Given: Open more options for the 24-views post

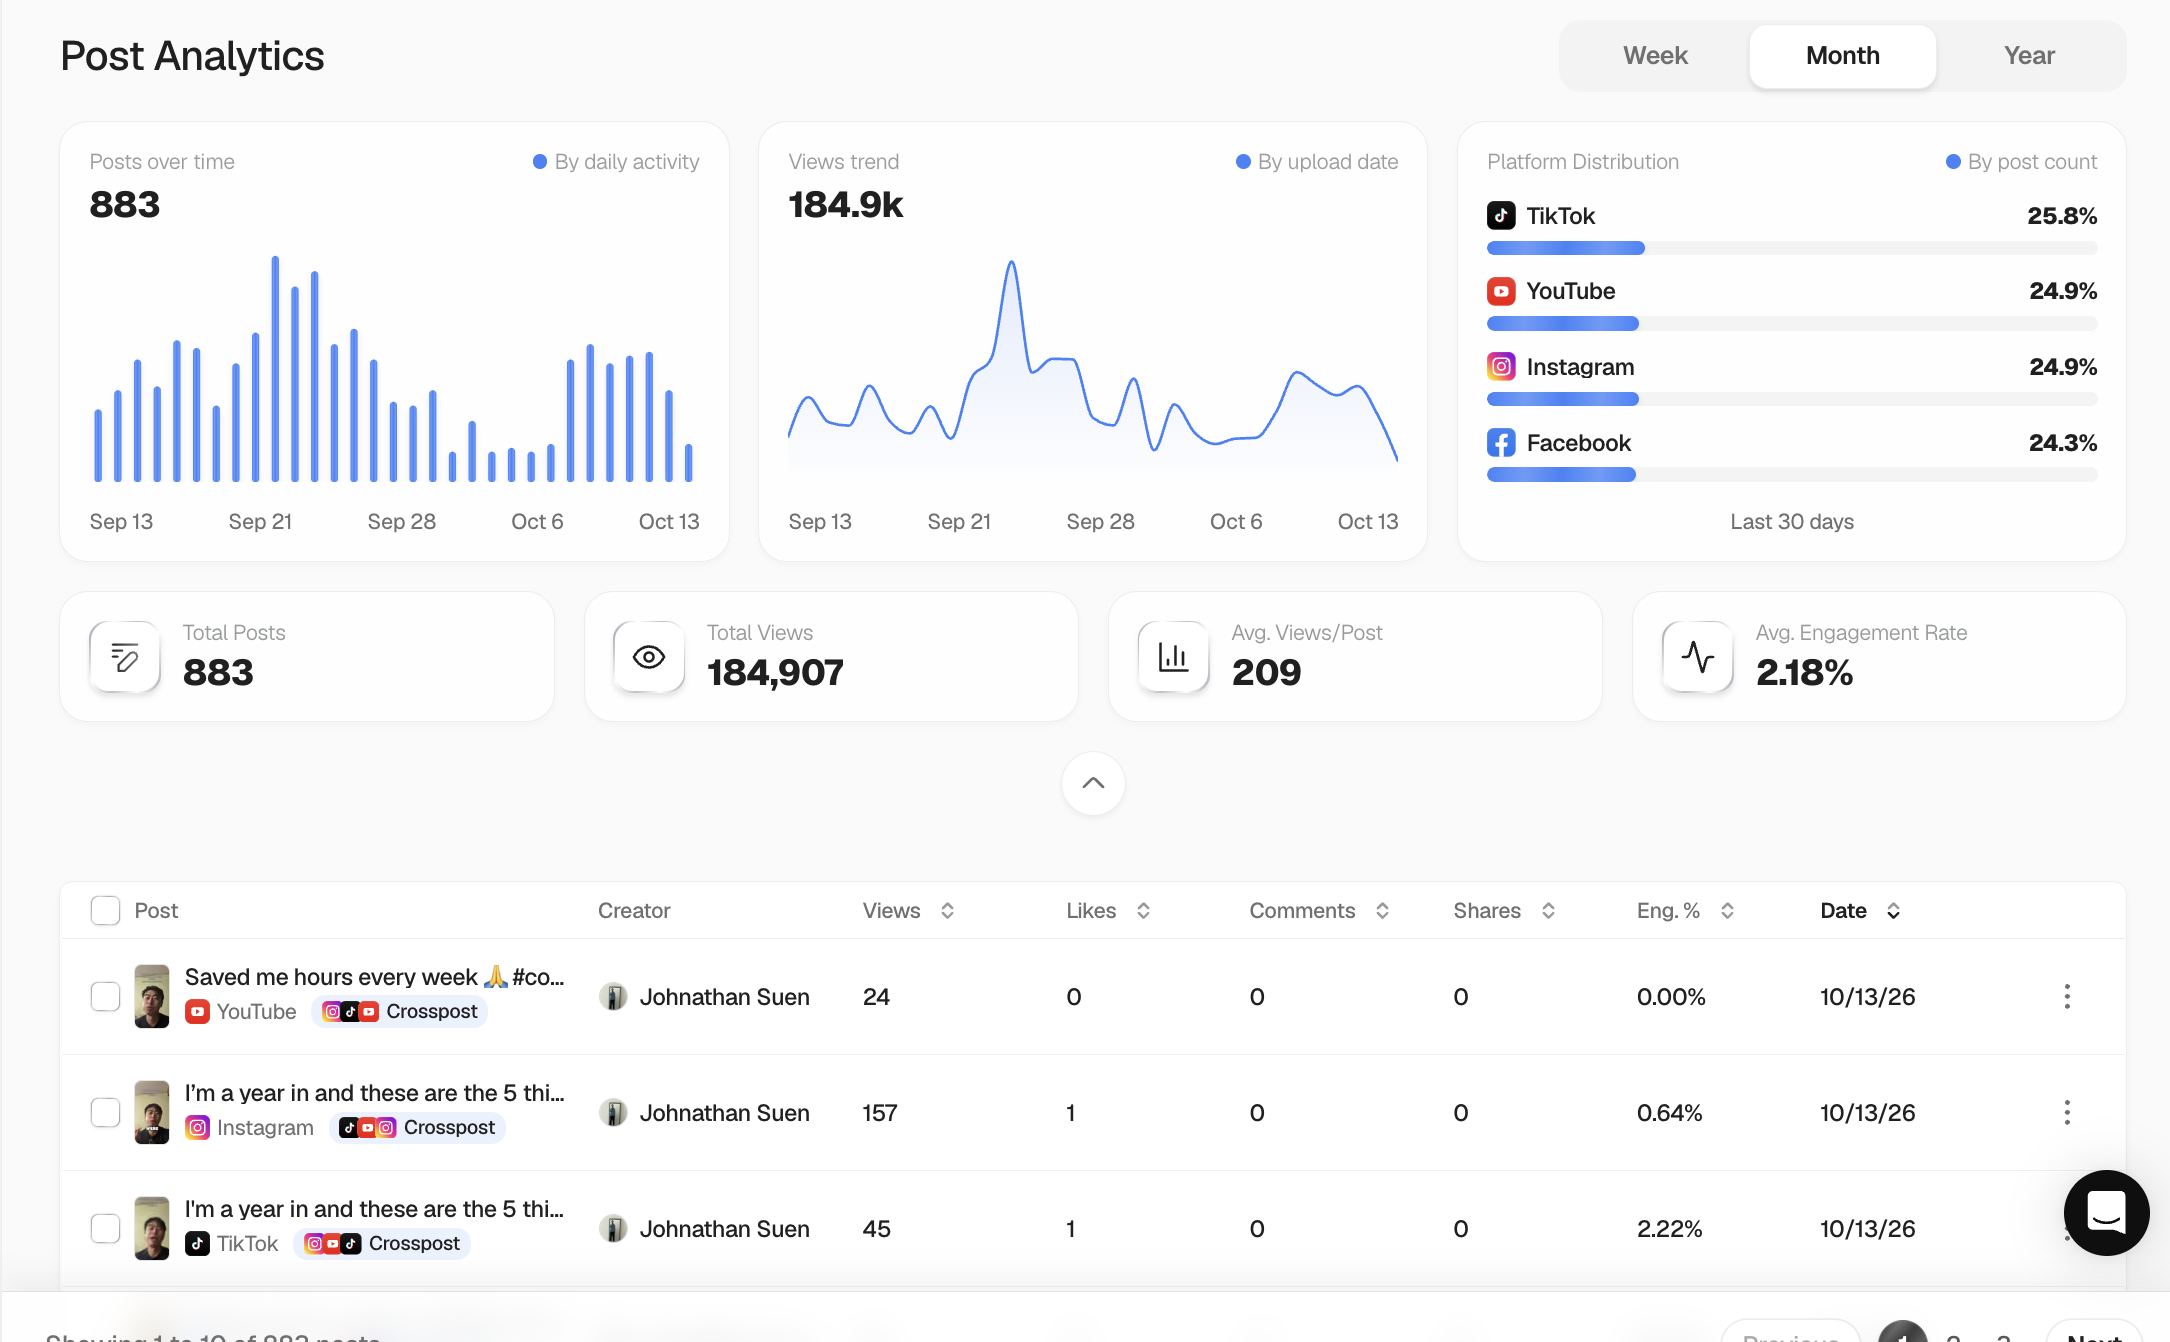Looking at the screenshot, I should click(x=2067, y=996).
